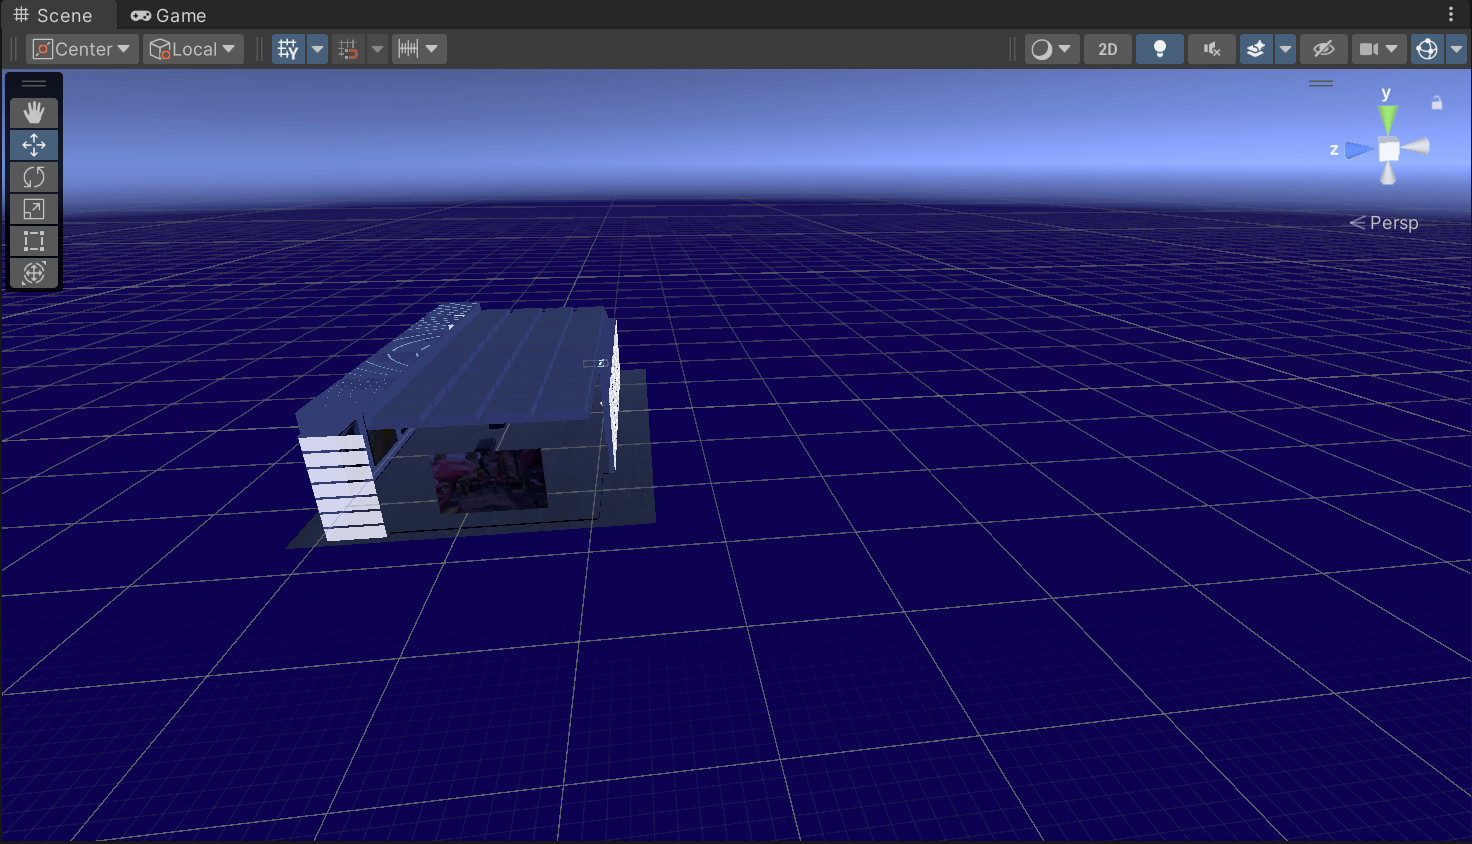Select the Rect tool

(34, 241)
